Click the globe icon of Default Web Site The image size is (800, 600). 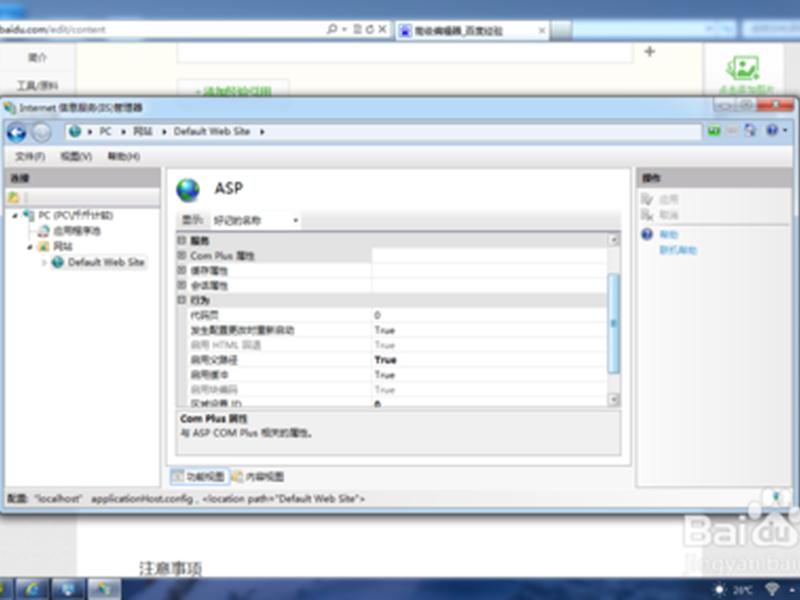click(58, 262)
